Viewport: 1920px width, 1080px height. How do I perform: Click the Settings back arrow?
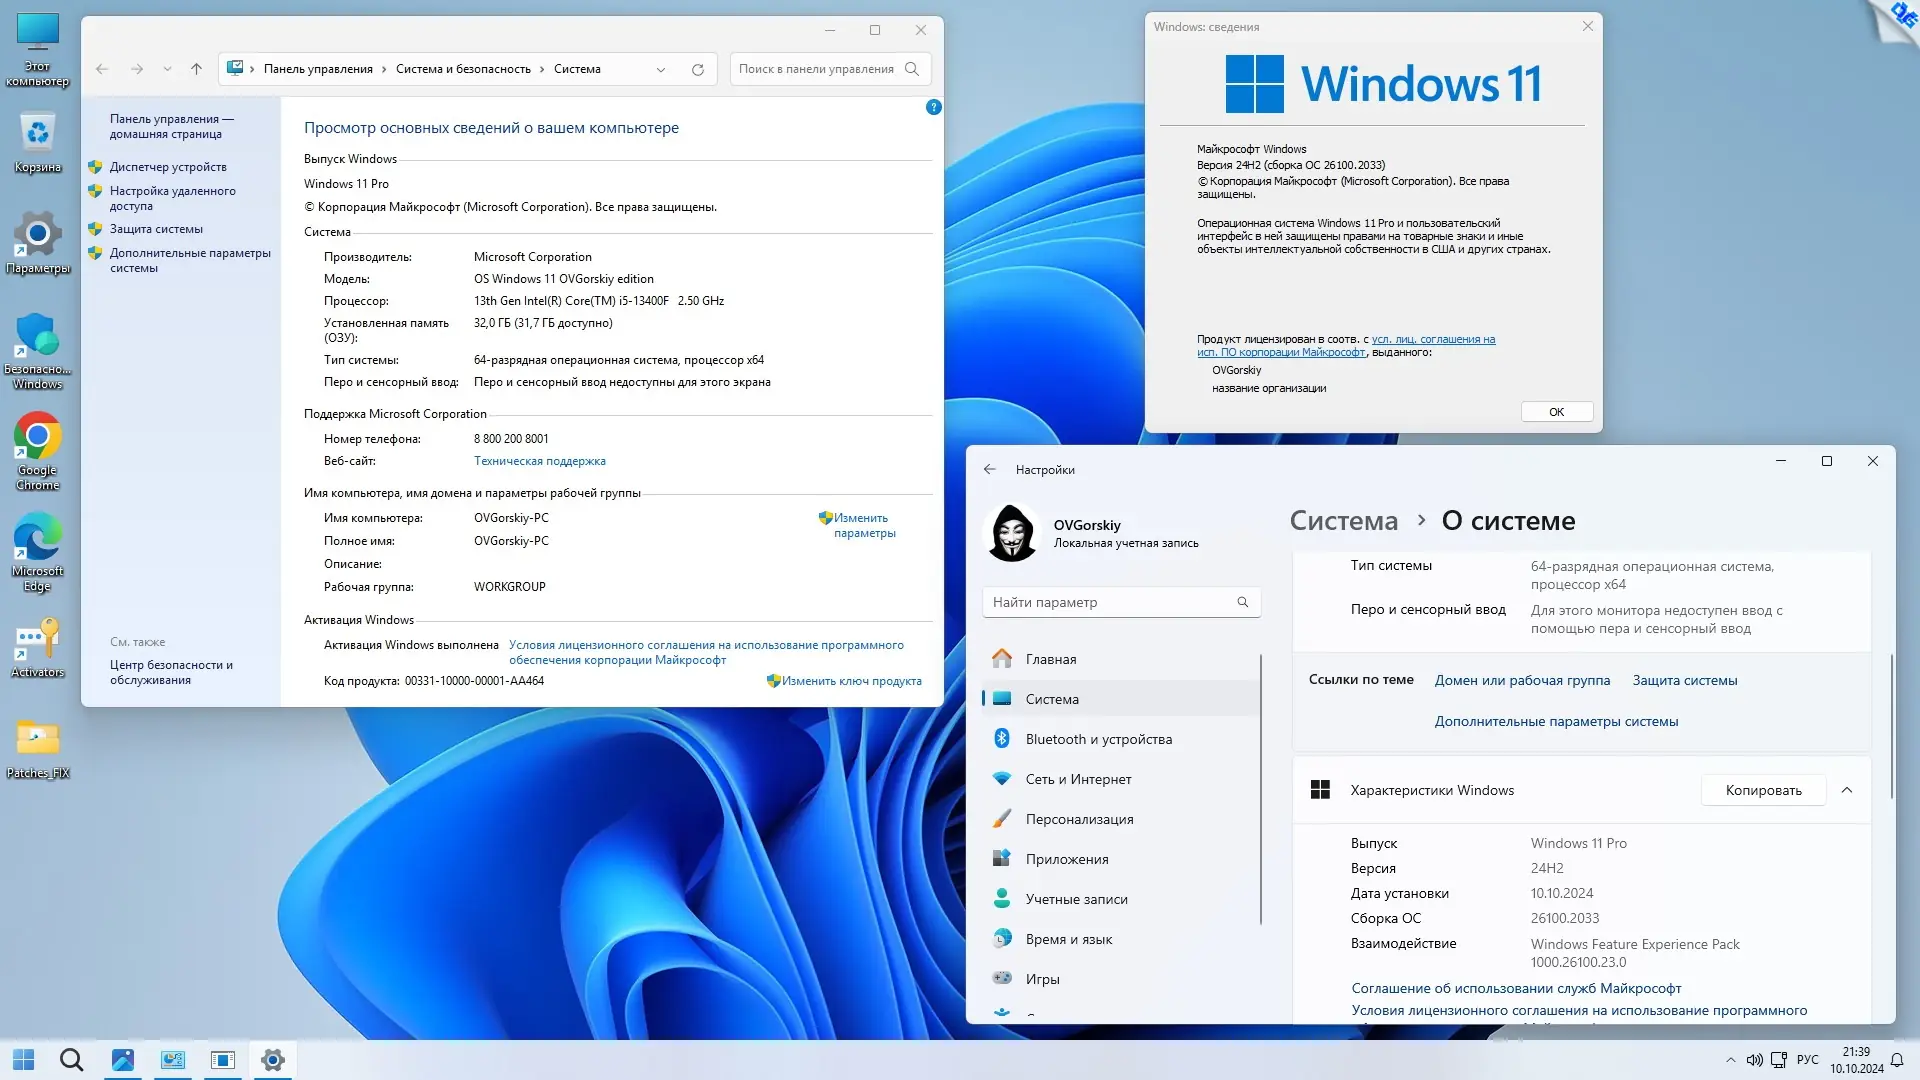pyautogui.click(x=989, y=469)
